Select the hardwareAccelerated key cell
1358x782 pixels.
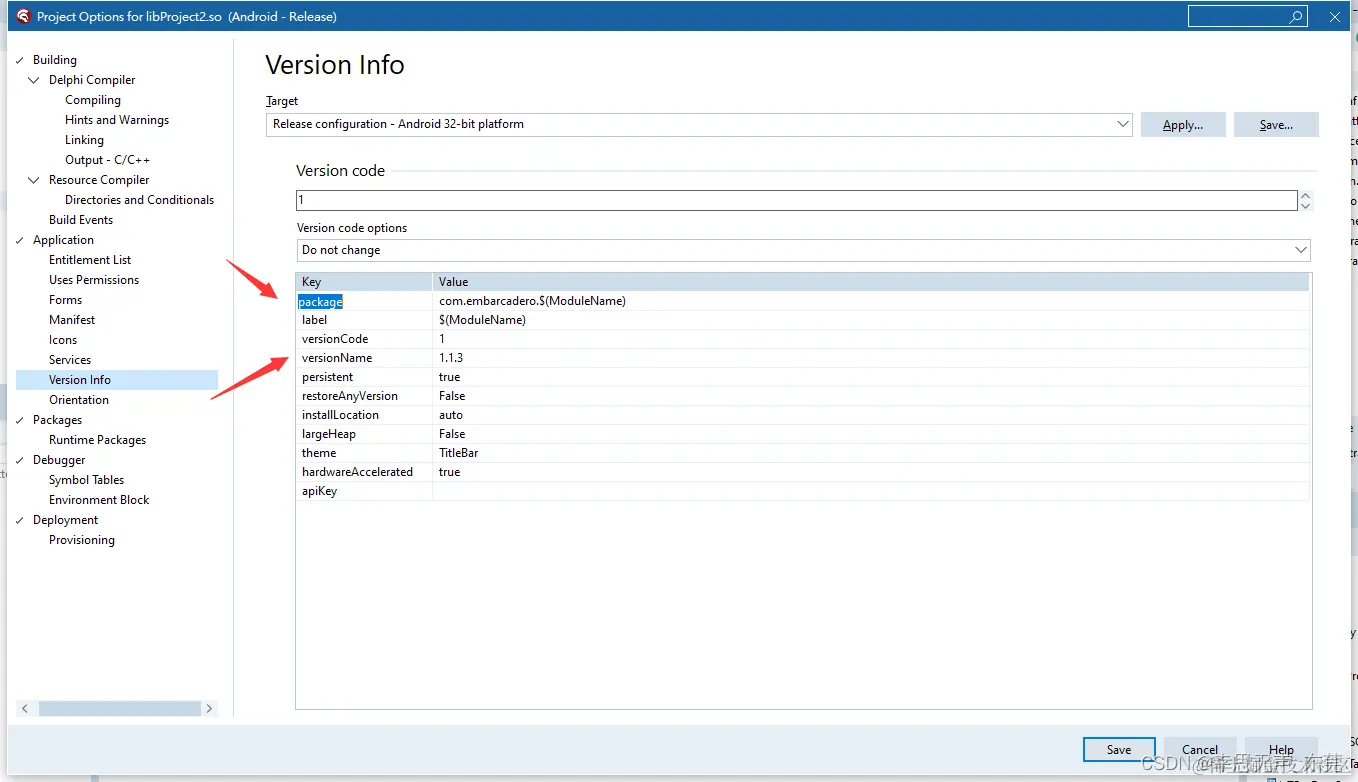point(364,472)
